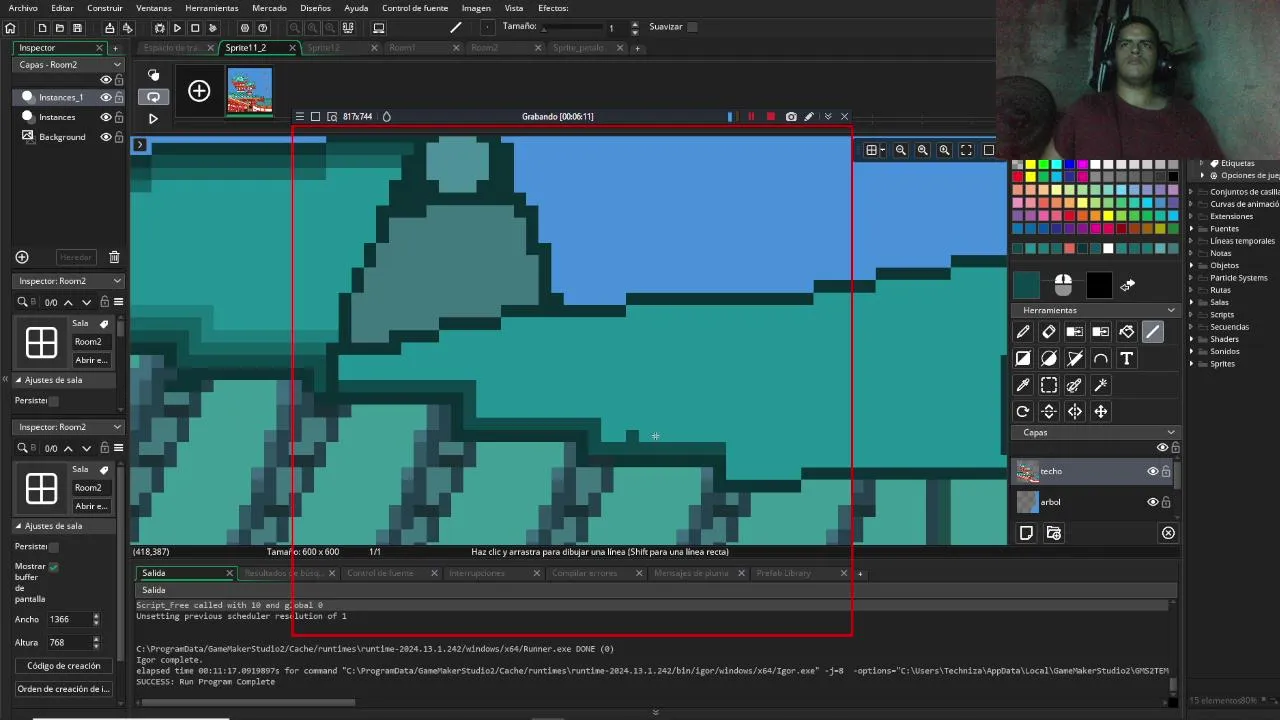
Task: Click the Flip vertical tool
Action: pyautogui.click(x=1049, y=411)
